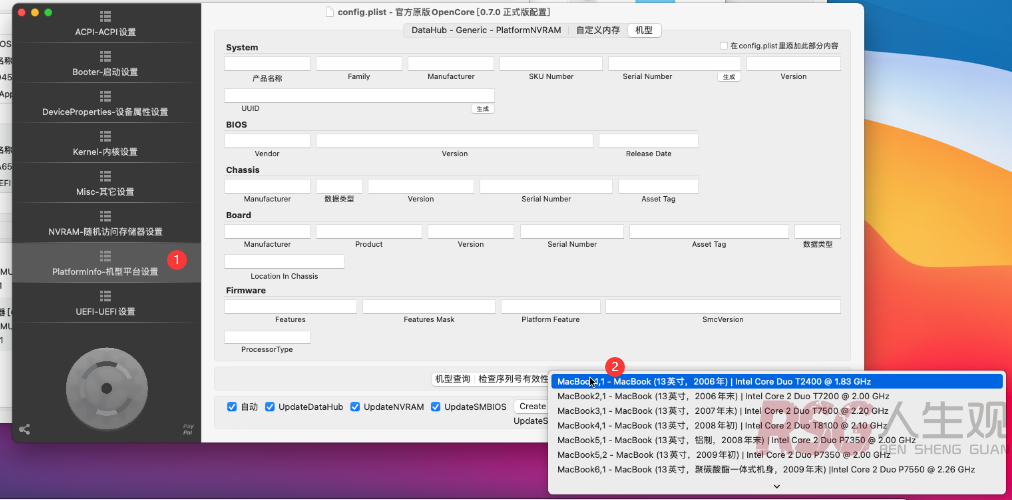The width and height of the screenshot is (1012, 500).
Task: Click the UUID input field
Action: (359, 95)
